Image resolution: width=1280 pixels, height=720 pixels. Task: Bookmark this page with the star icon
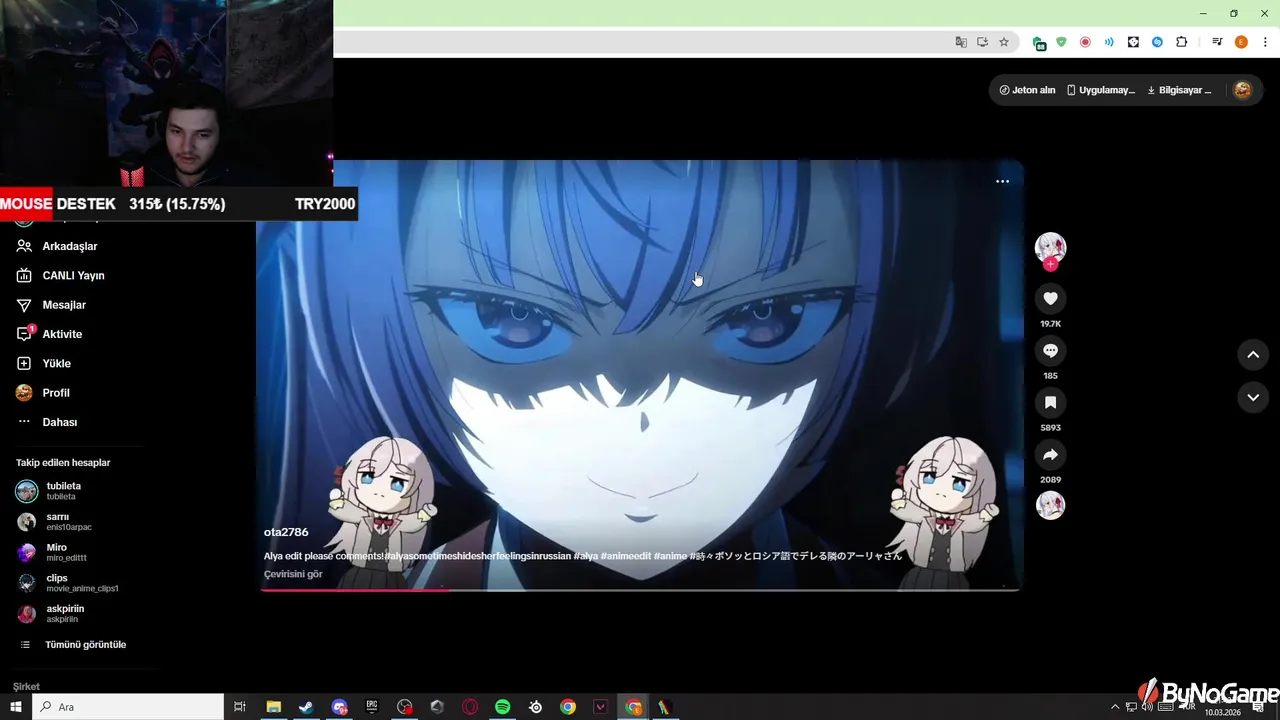pos(1004,42)
